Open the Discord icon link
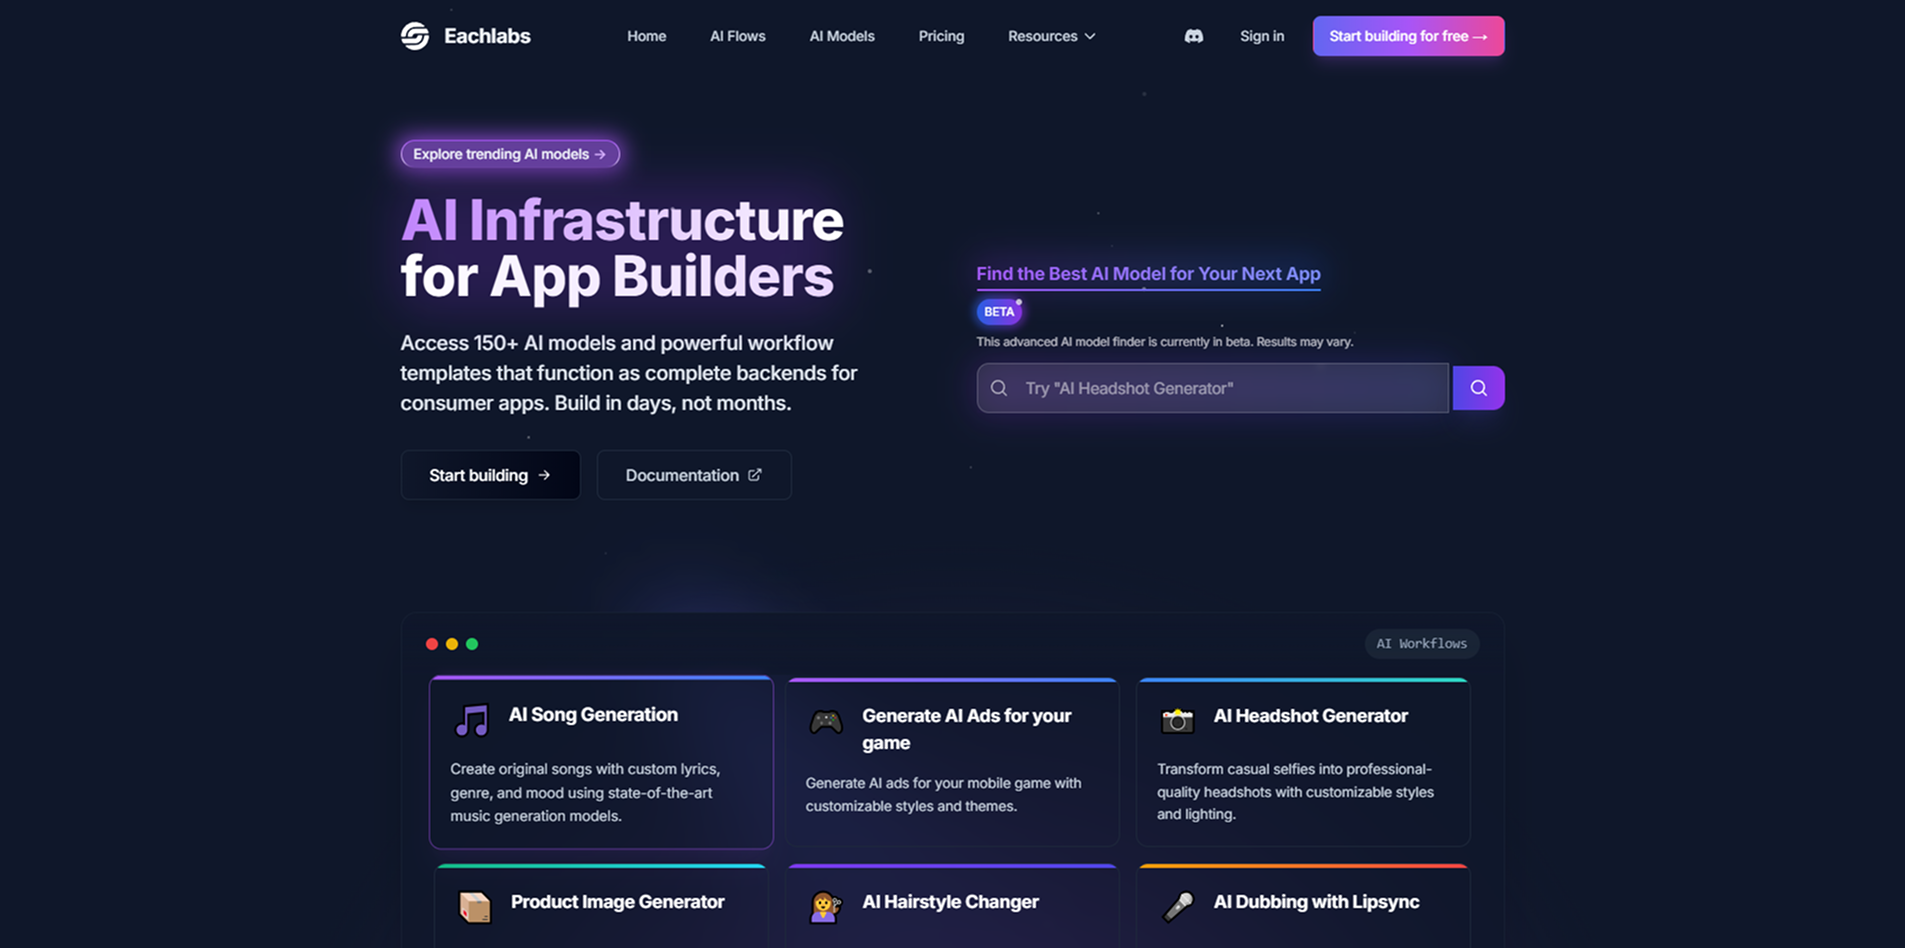The height and width of the screenshot is (948, 1905). point(1193,36)
